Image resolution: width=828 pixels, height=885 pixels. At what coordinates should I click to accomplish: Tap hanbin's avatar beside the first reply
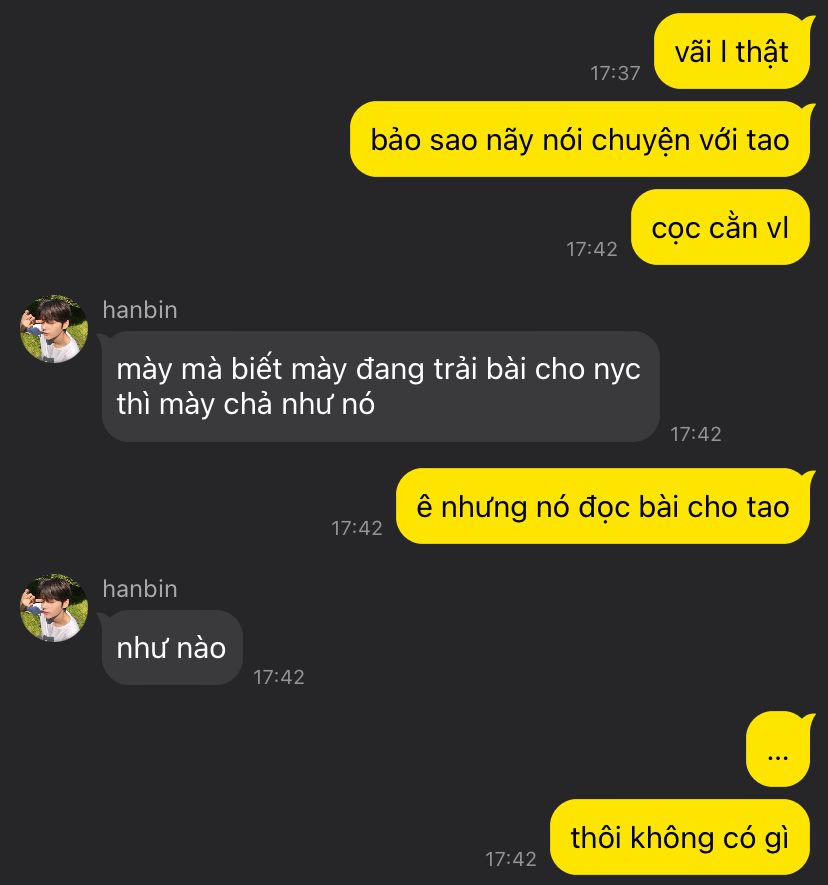pos(54,328)
